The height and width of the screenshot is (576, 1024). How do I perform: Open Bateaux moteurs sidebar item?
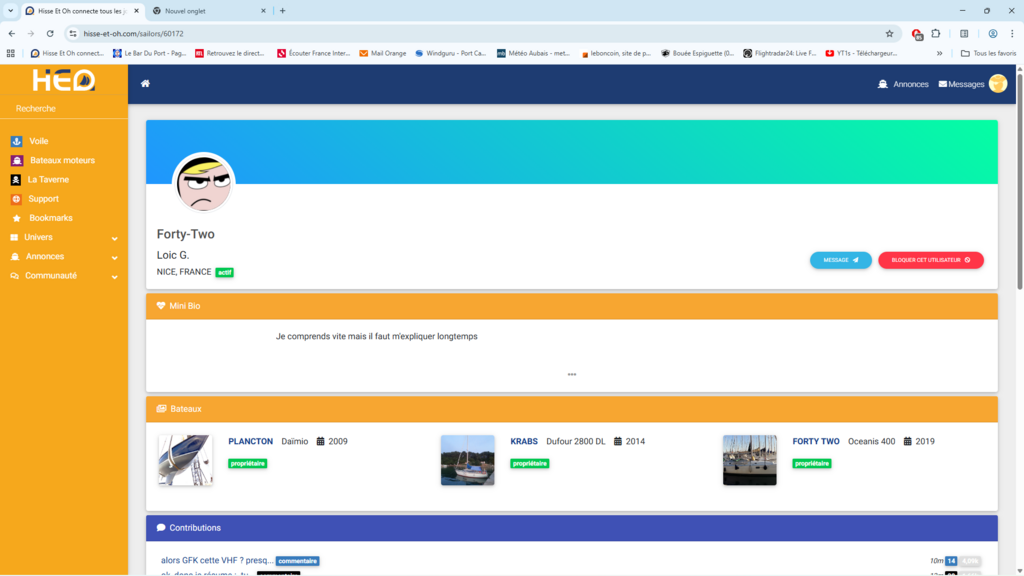(61, 160)
